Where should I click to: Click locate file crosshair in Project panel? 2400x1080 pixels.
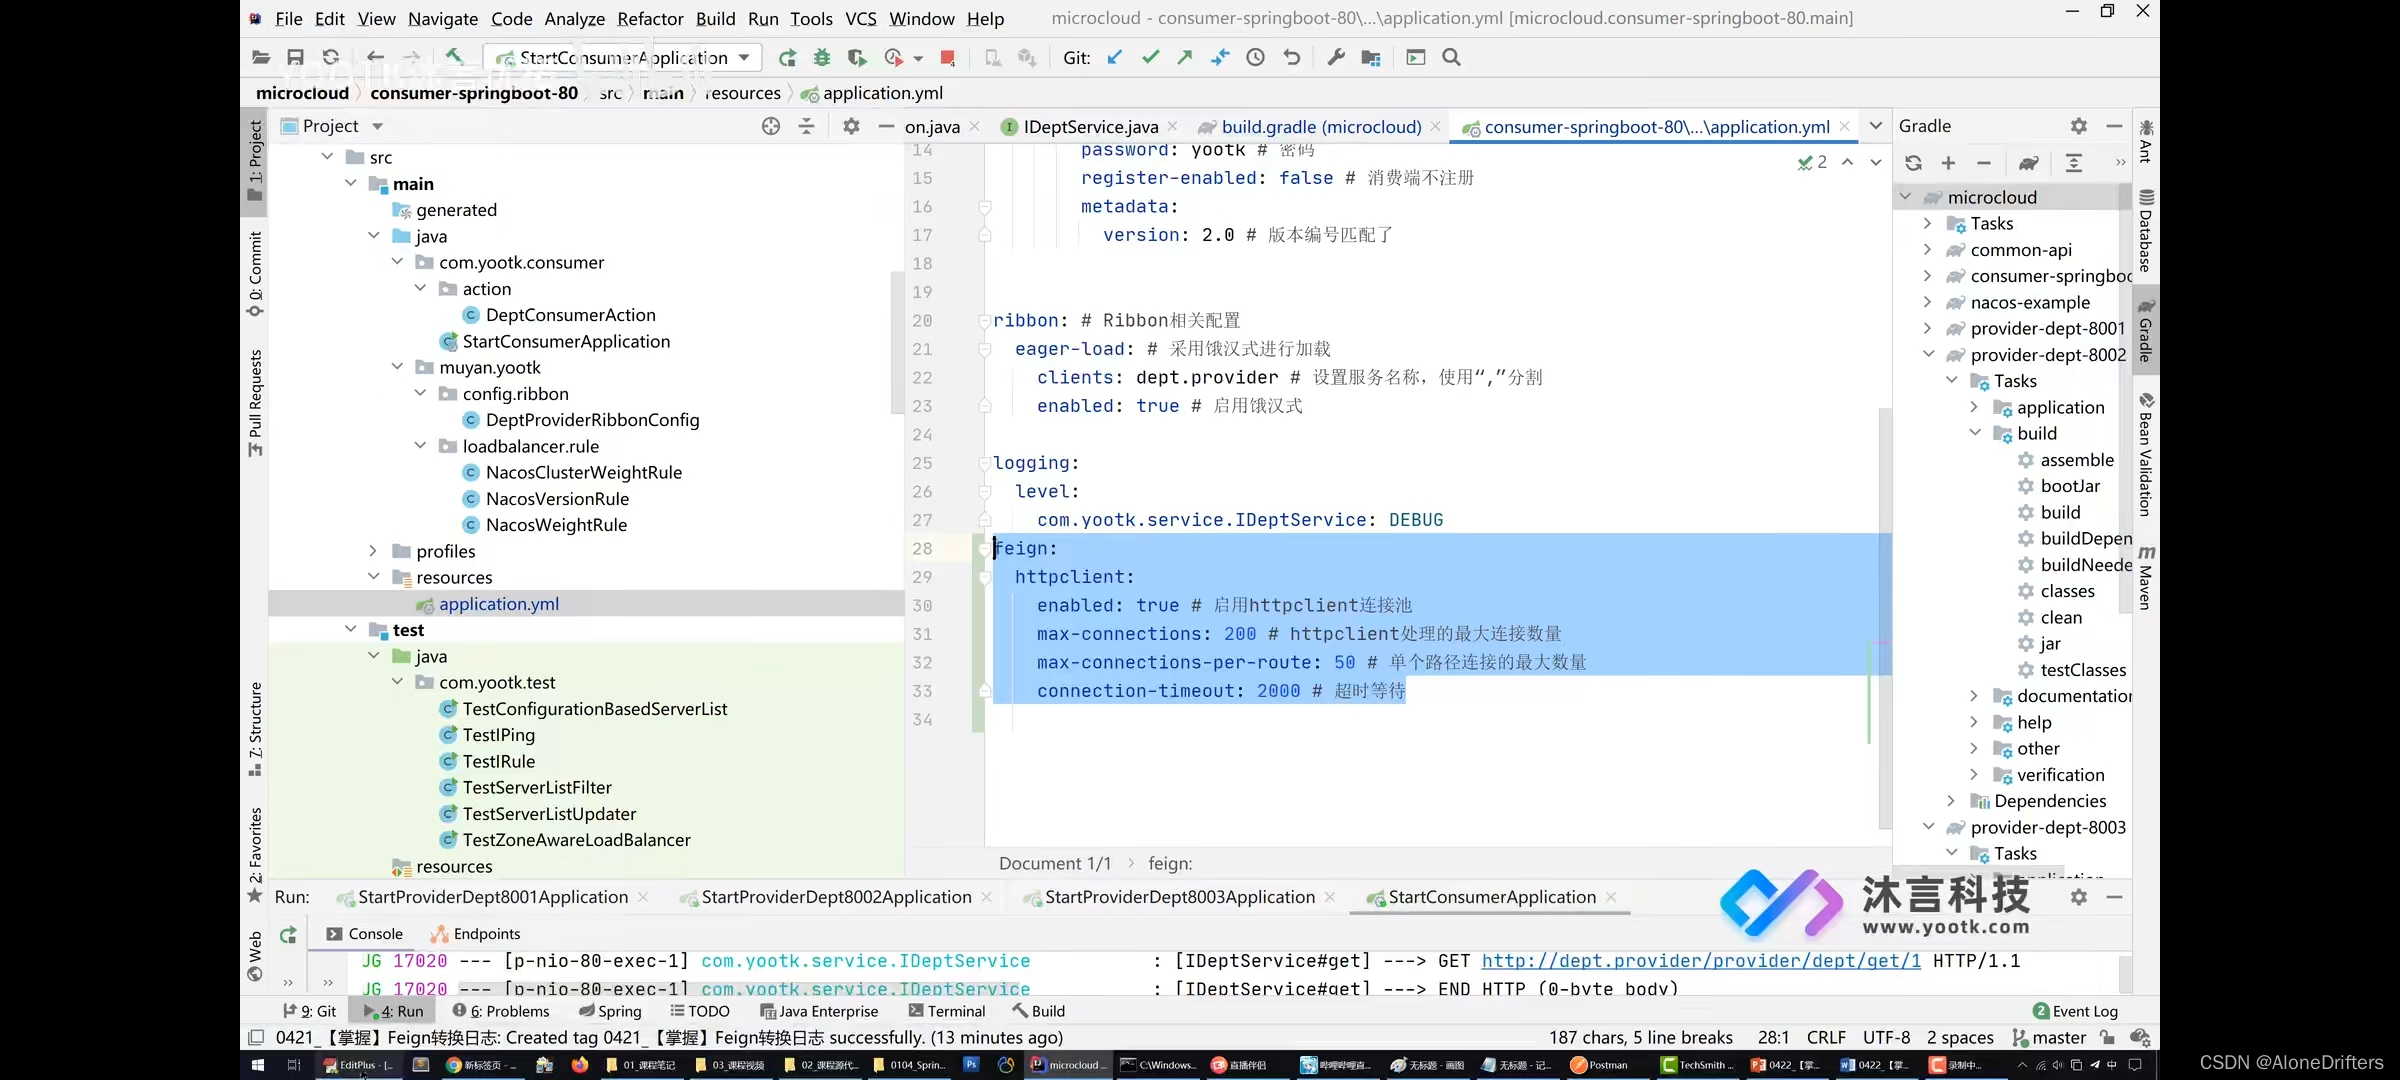771,126
